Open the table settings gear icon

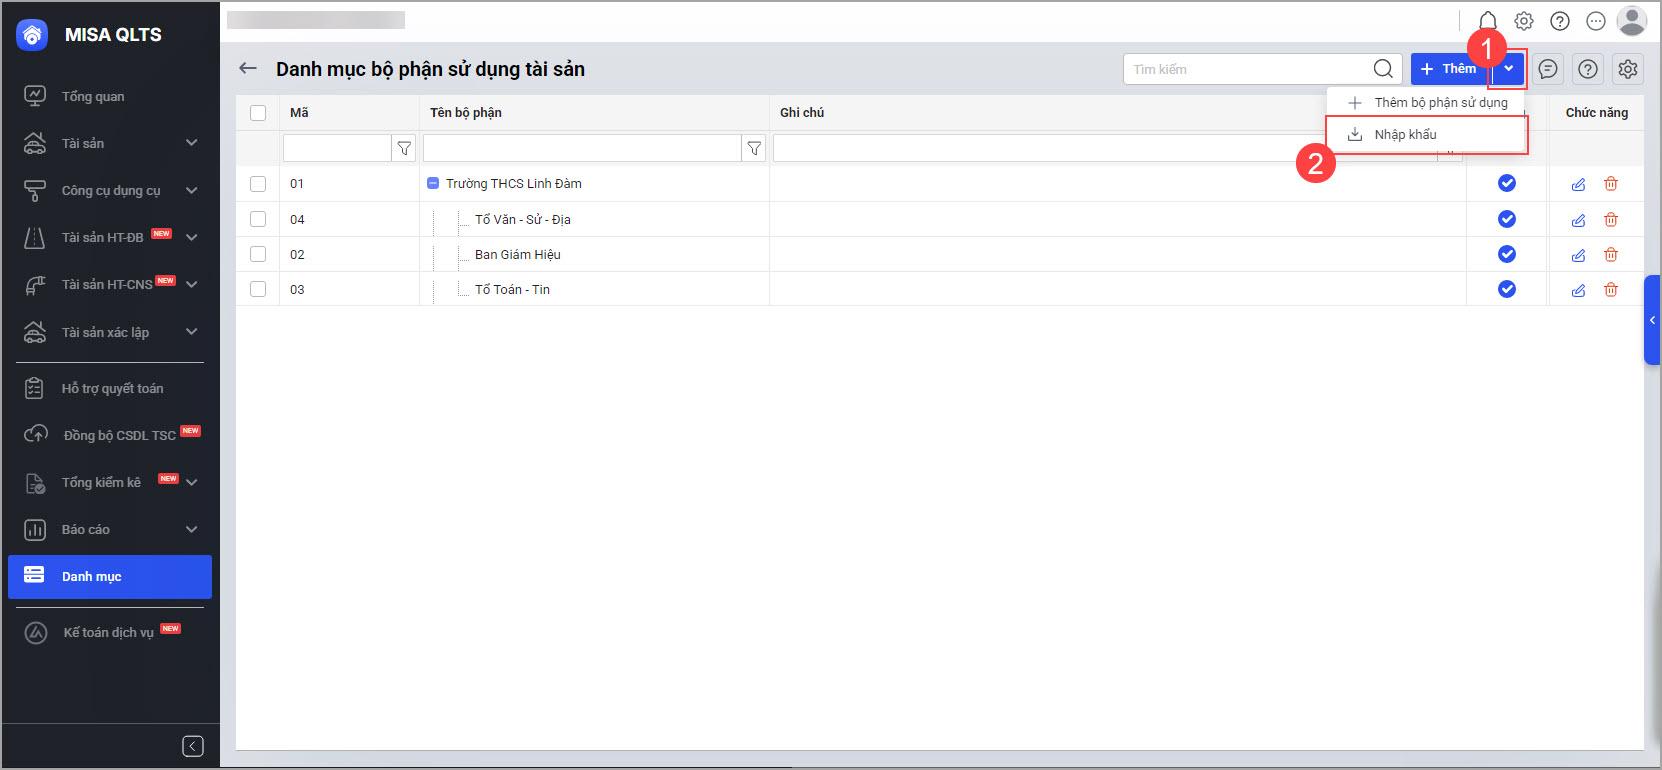point(1628,69)
